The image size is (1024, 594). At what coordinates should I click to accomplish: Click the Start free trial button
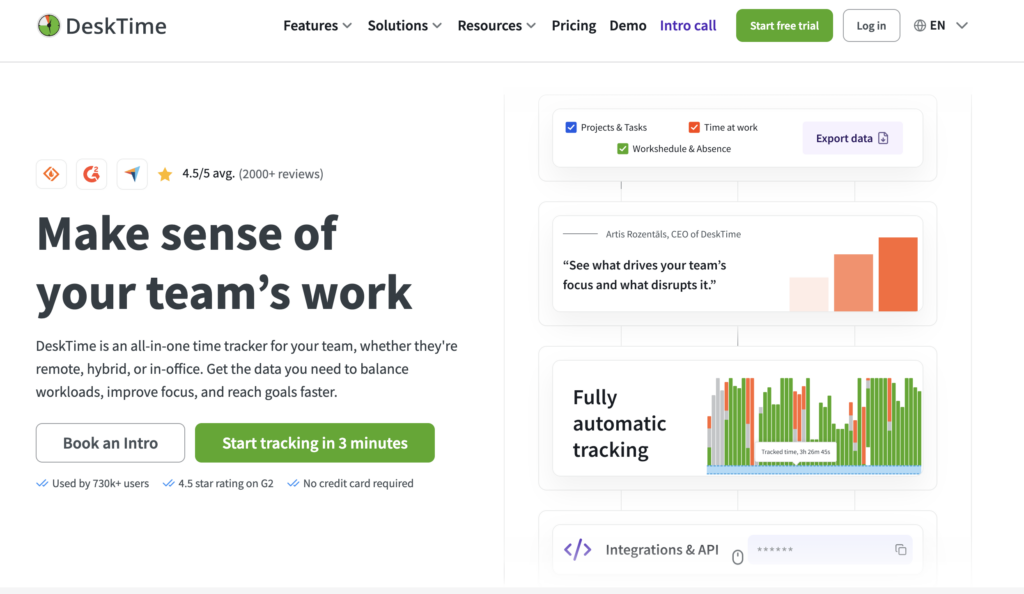784,25
